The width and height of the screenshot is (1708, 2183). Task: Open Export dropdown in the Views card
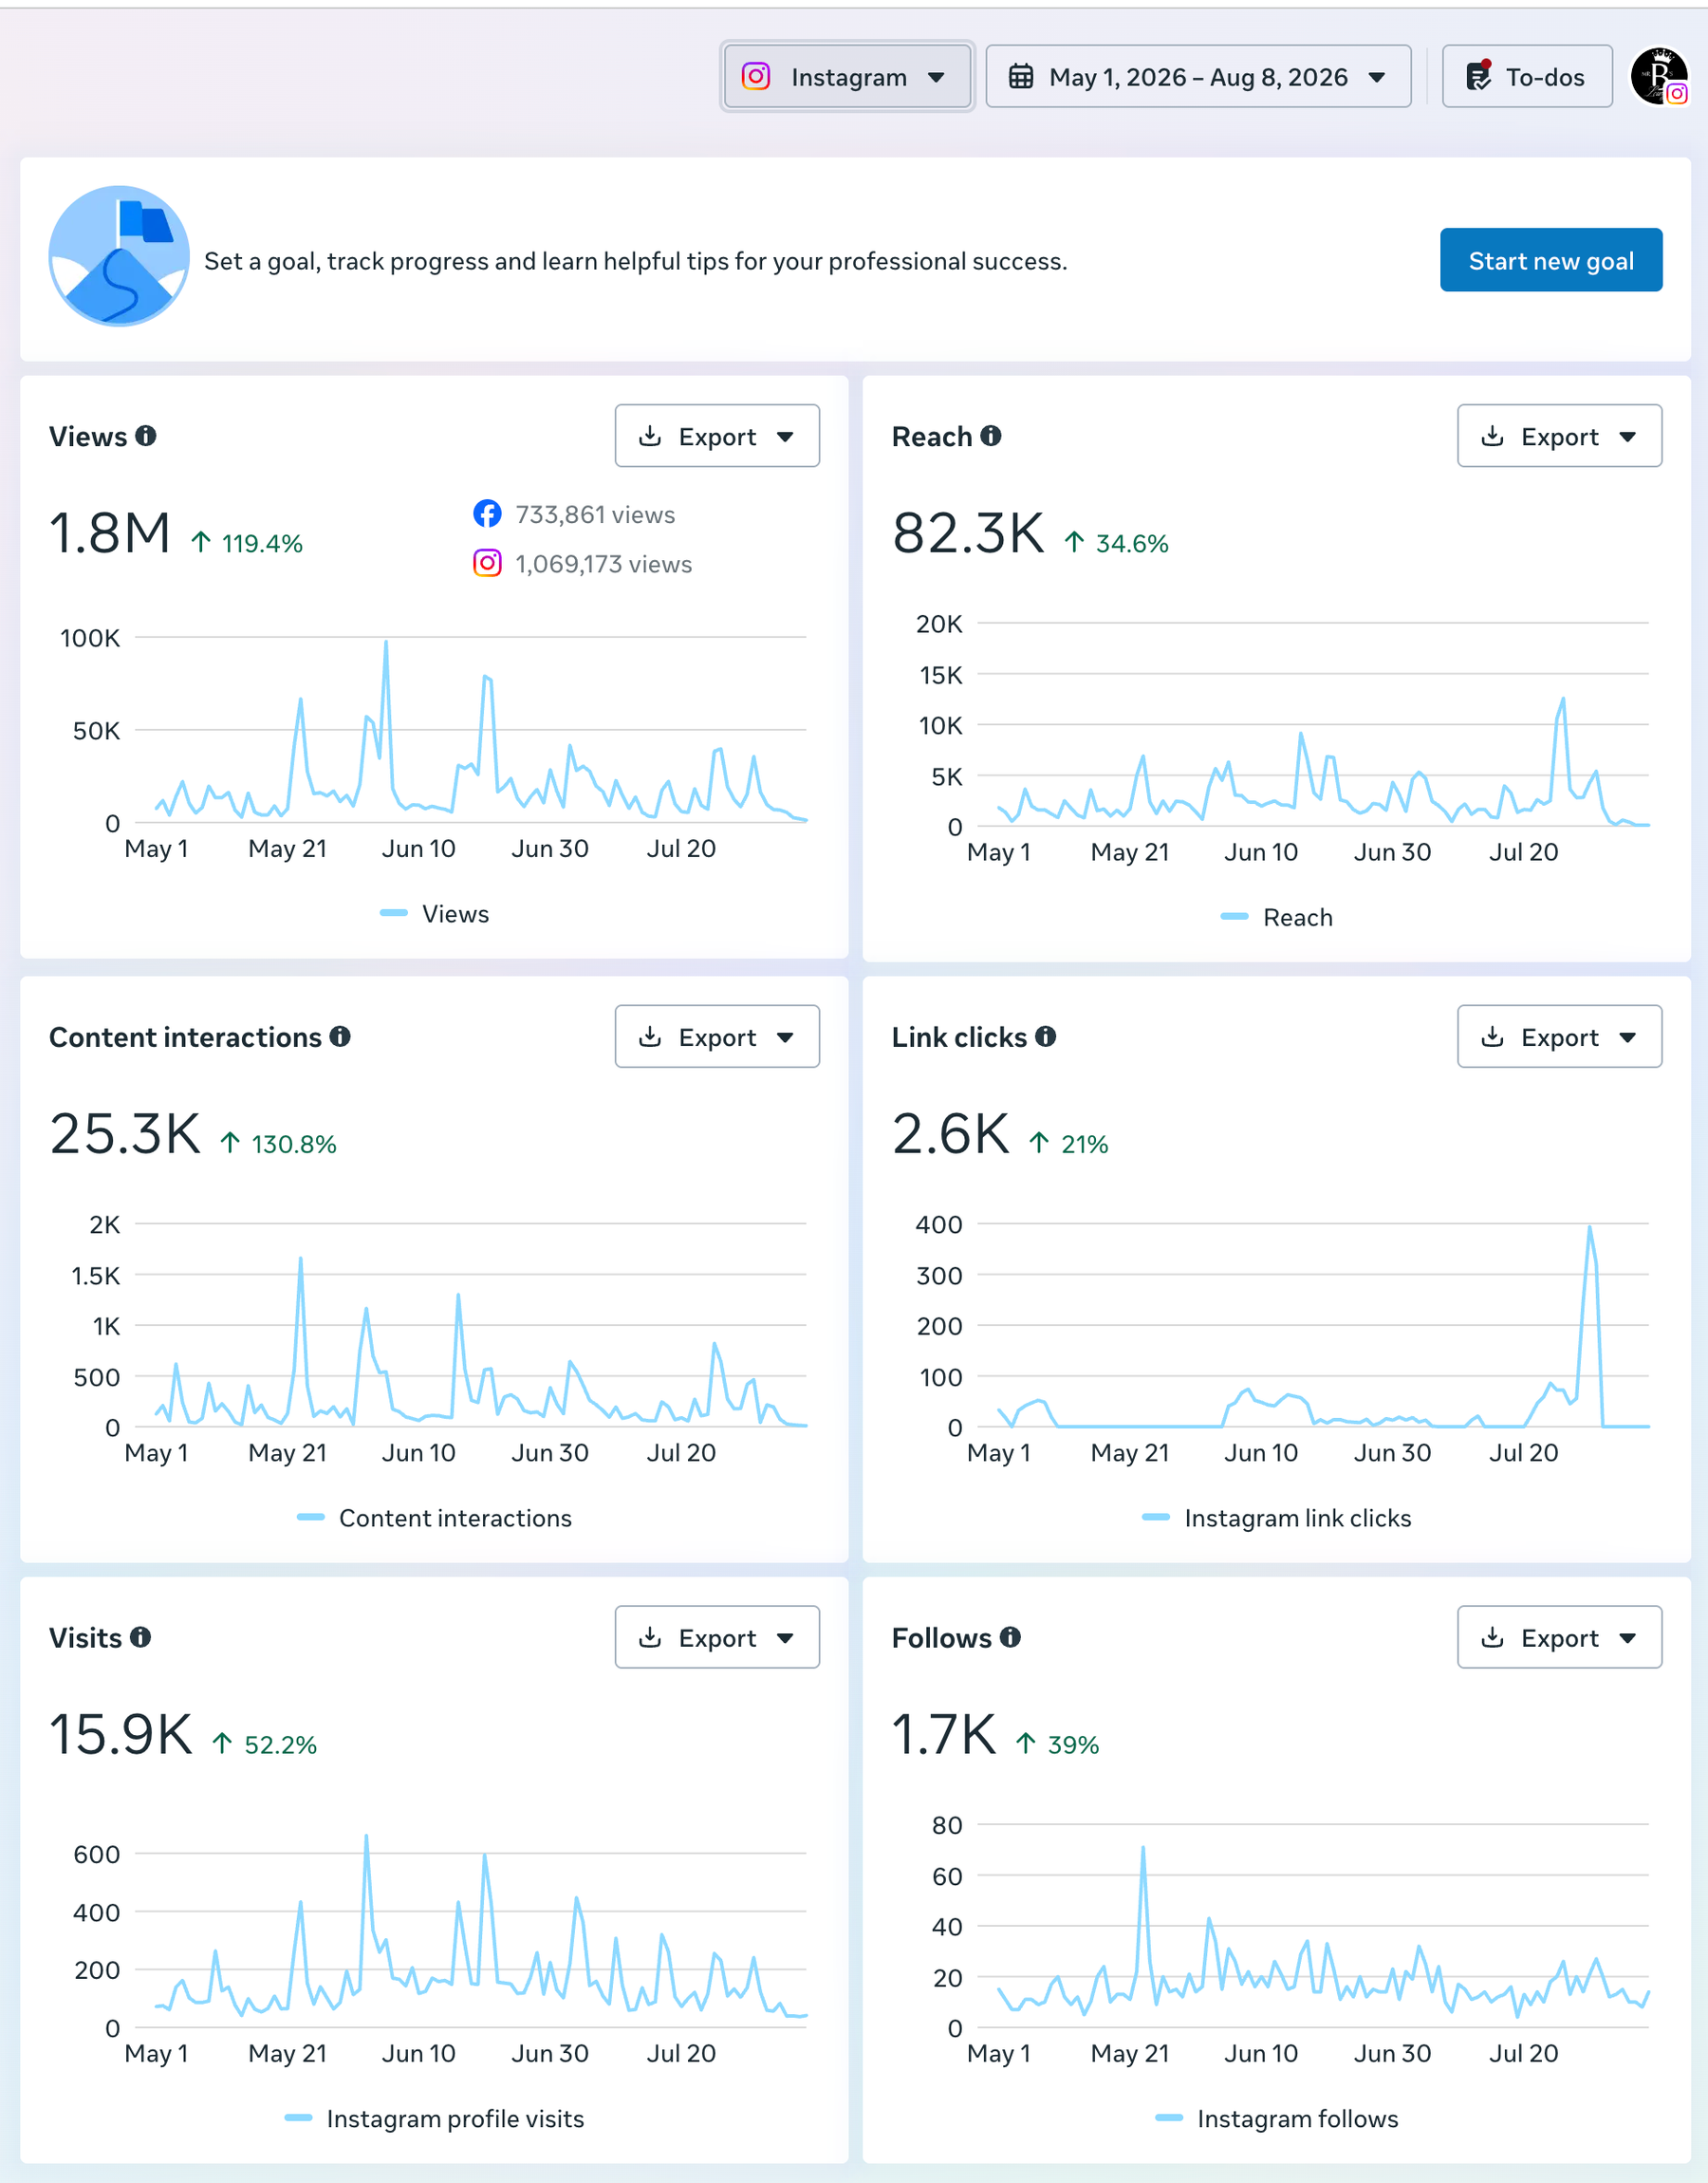pyautogui.click(x=717, y=436)
